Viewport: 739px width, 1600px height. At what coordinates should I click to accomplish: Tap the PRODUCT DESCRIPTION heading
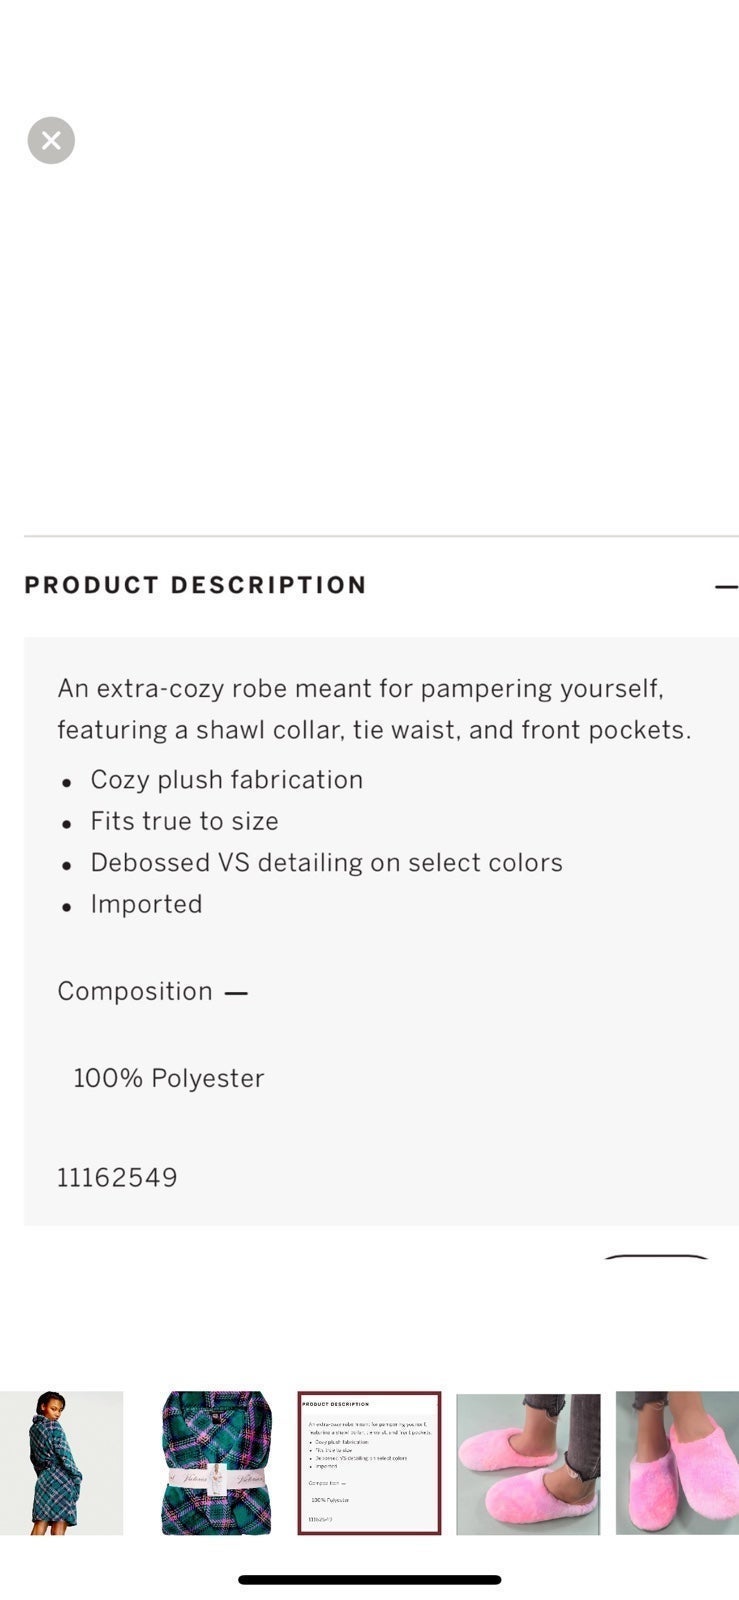pyautogui.click(x=195, y=585)
